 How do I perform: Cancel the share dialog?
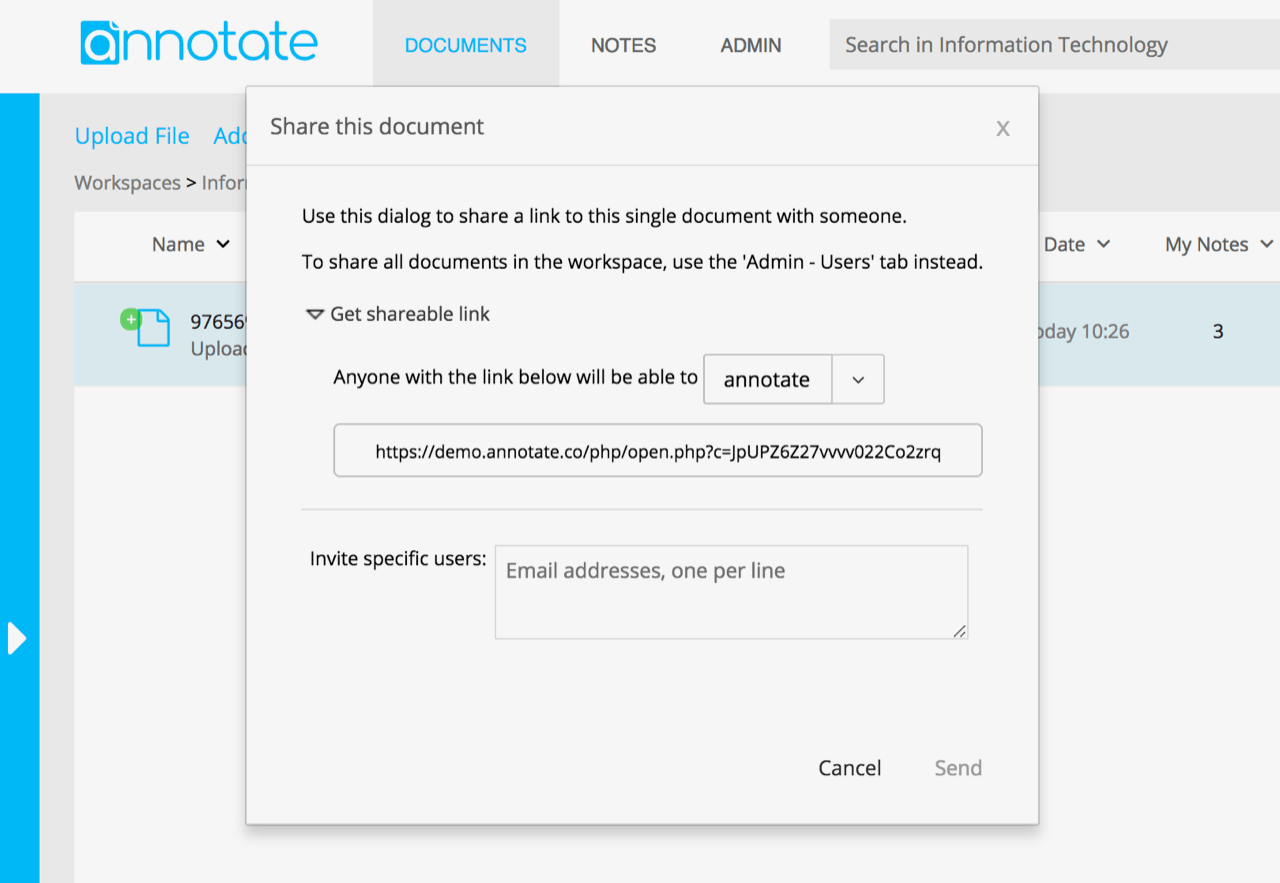click(x=850, y=768)
